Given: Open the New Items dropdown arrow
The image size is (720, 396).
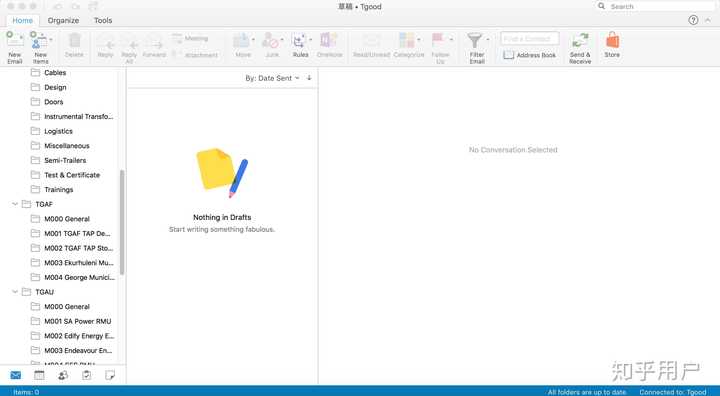Looking at the screenshot, I should pyautogui.click(x=51, y=40).
